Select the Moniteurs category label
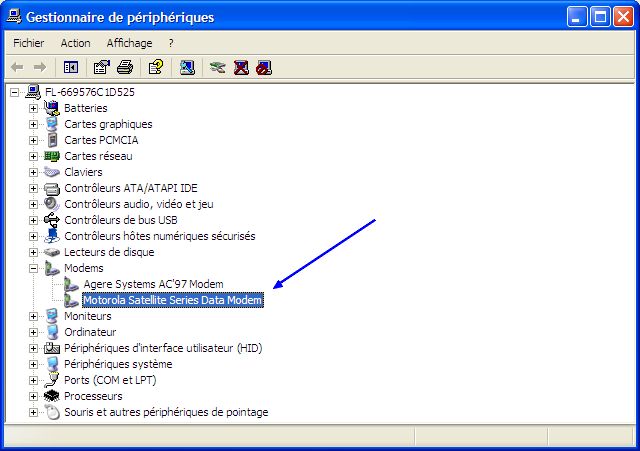 [88, 316]
